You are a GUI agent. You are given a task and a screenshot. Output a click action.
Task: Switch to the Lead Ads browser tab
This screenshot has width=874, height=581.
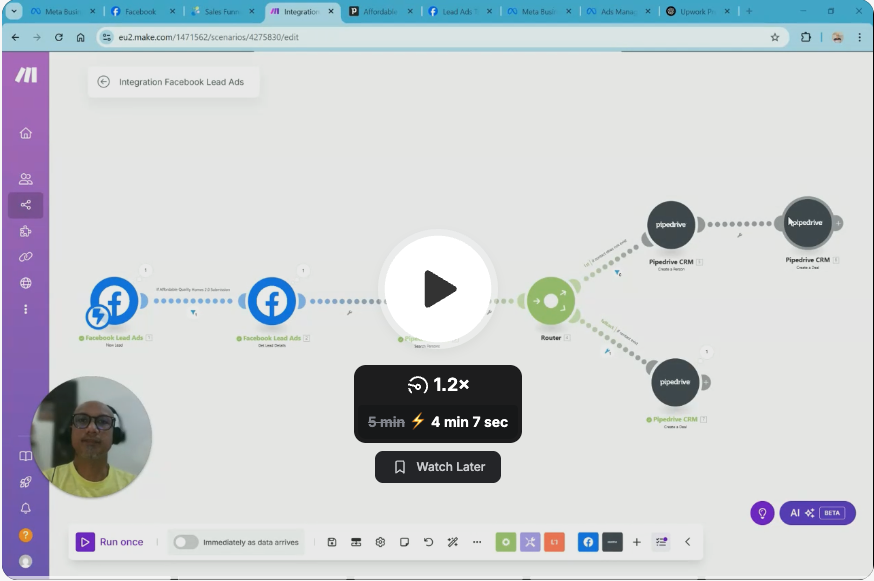point(459,11)
